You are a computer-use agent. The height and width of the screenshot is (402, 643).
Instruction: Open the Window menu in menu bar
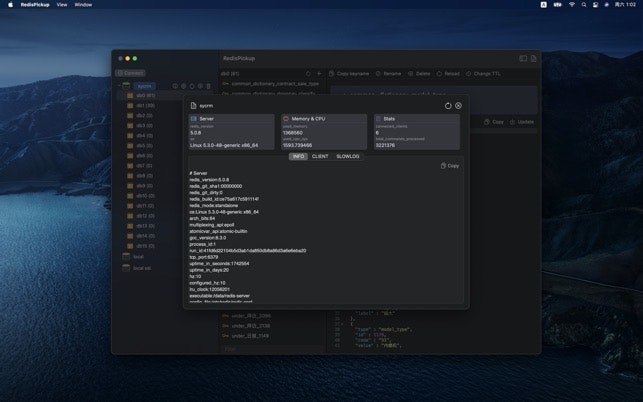83,5
